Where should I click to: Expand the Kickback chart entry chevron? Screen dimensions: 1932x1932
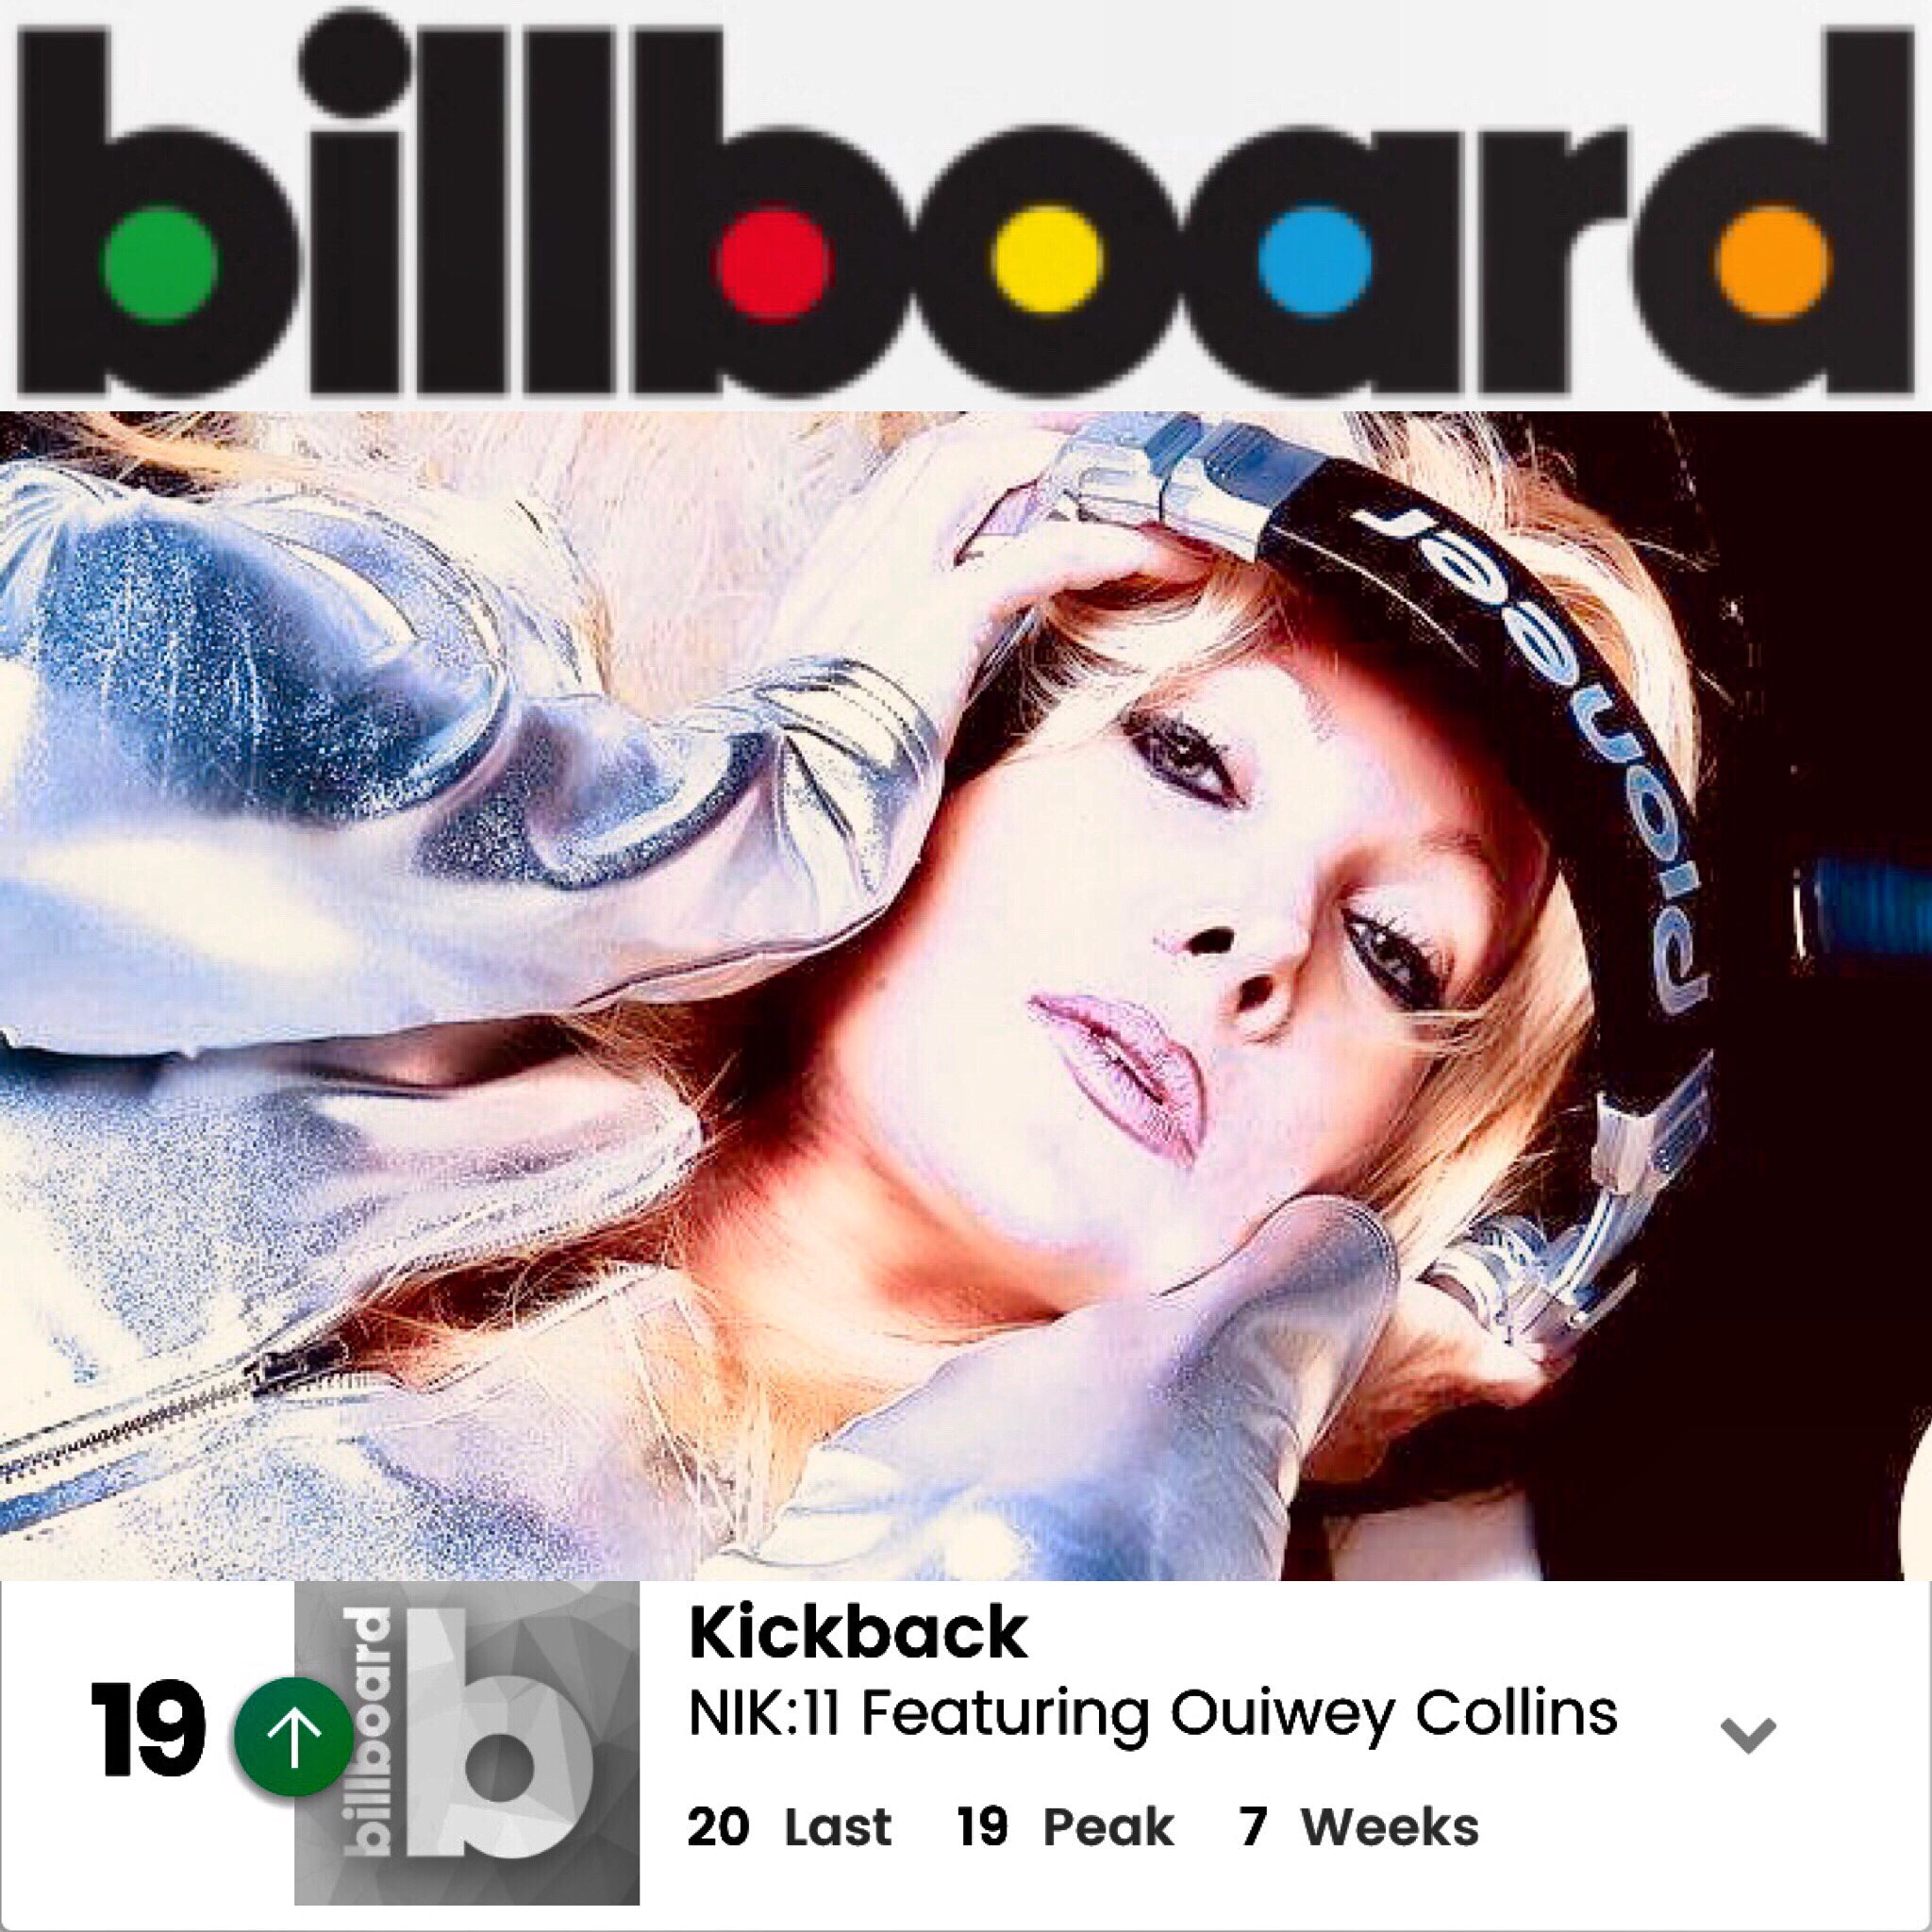[1748, 1735]
